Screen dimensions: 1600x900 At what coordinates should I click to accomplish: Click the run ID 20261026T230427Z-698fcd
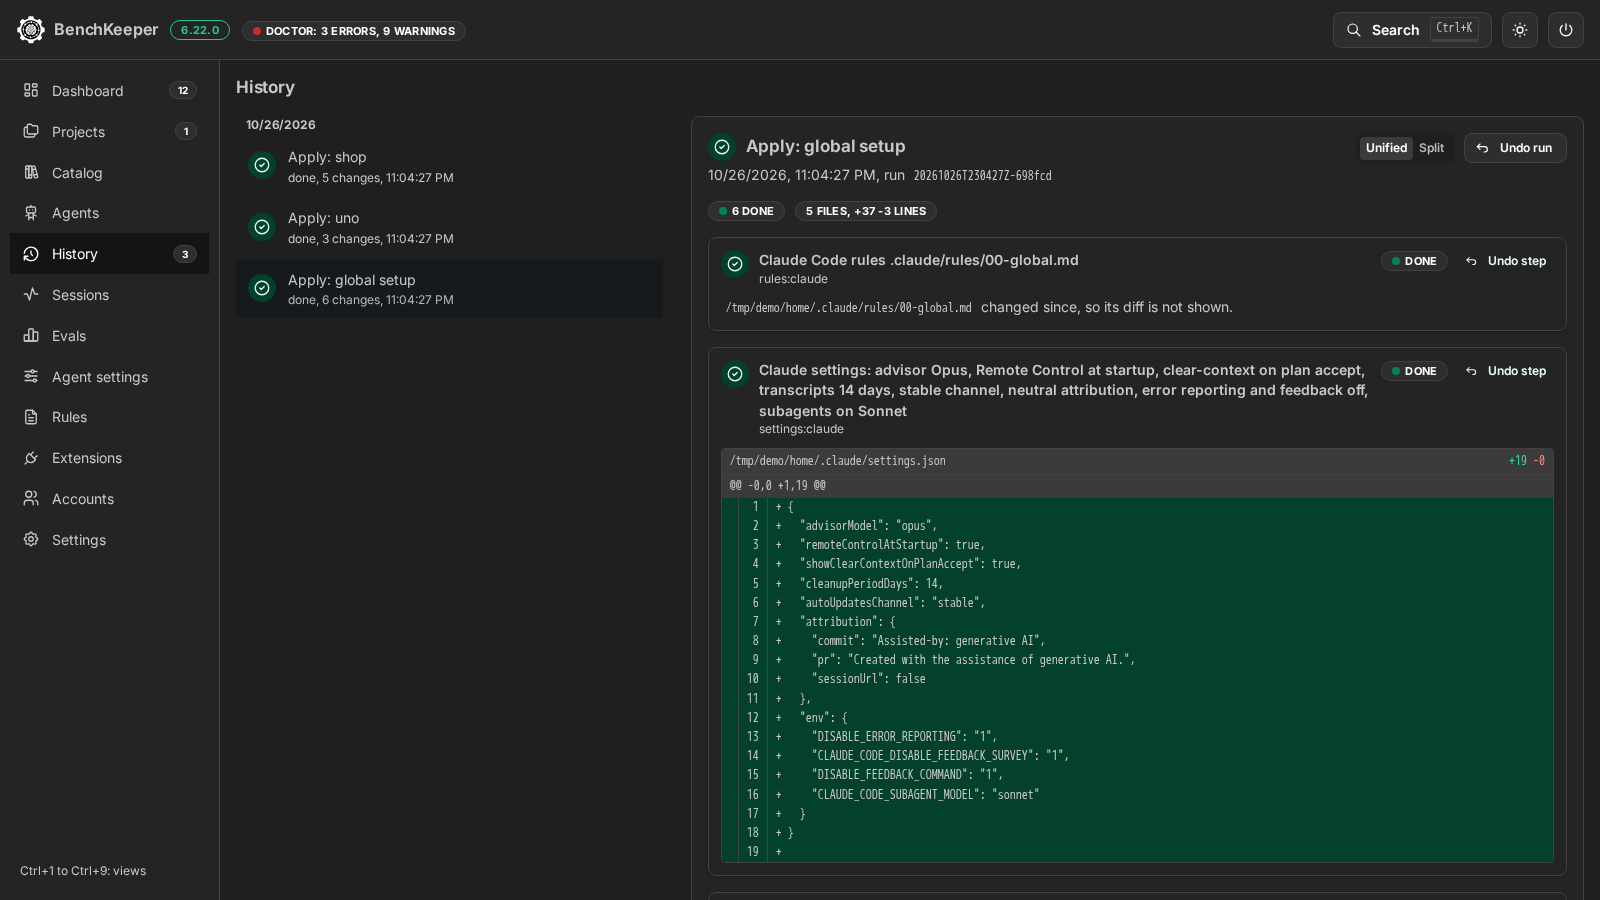click(982, 176)
